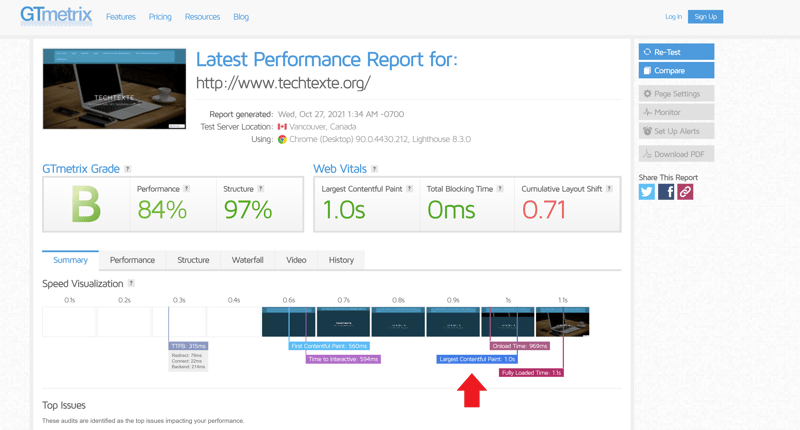Open the Pricing menu item
This screenshot has height=430, width=800.
click(160, 17)
